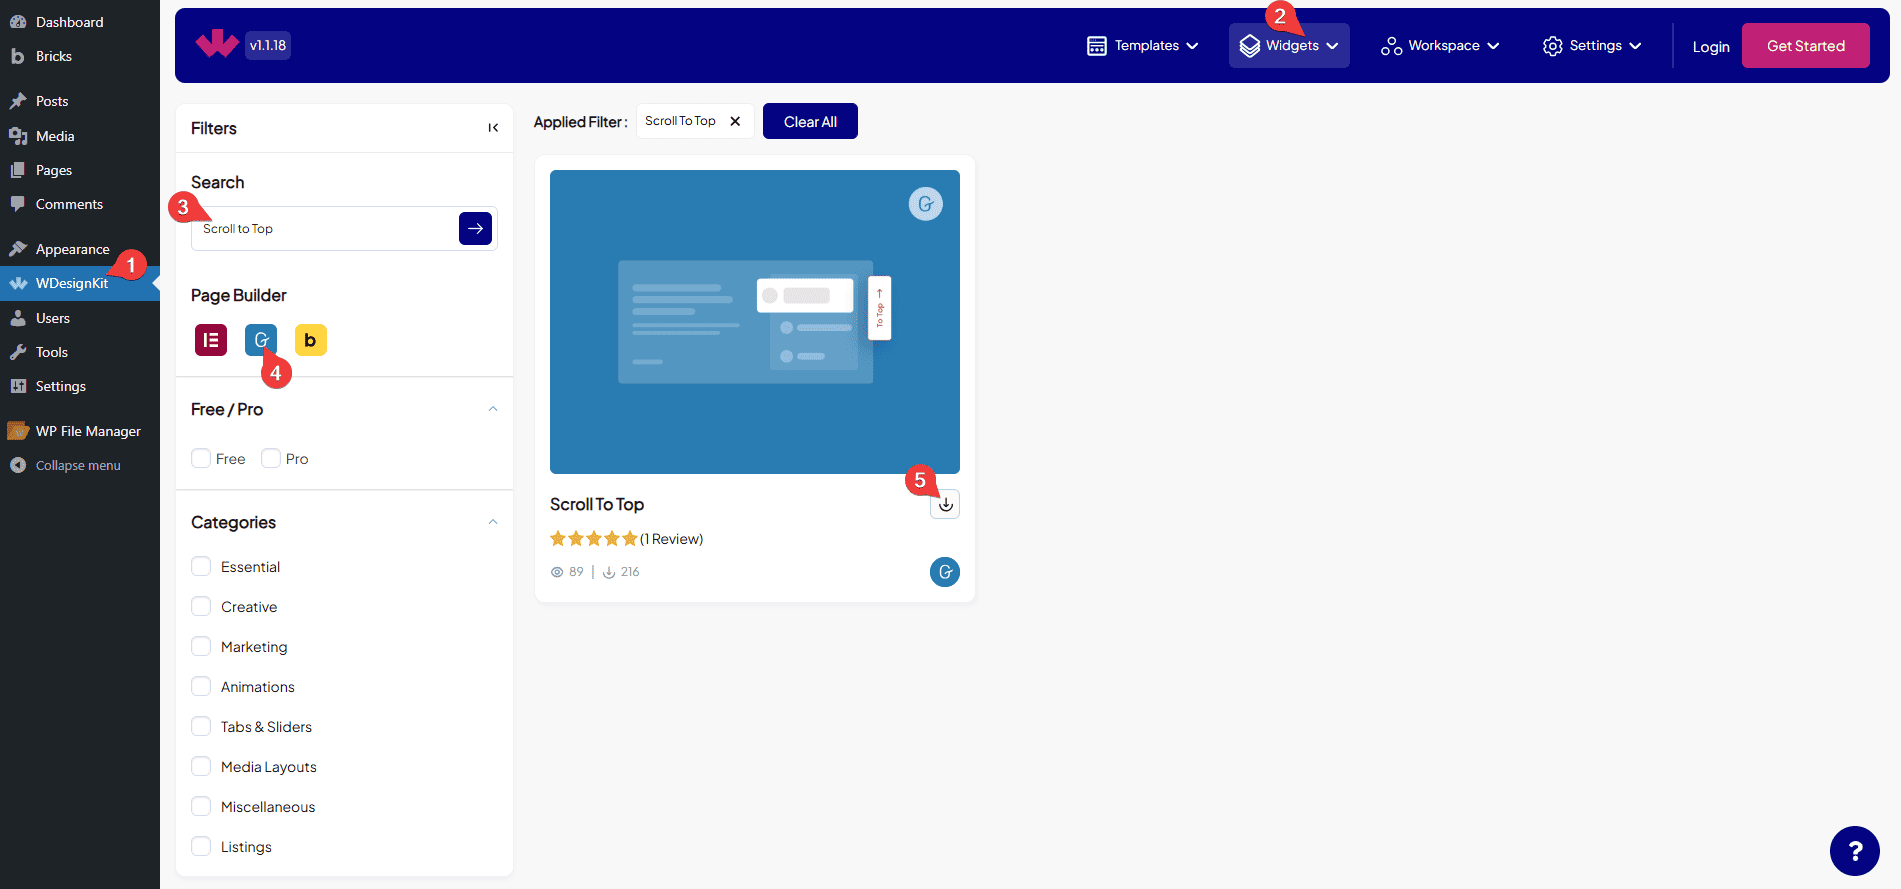Click the search submit arrow button
1901x889 pixels.
click(476, 228)
